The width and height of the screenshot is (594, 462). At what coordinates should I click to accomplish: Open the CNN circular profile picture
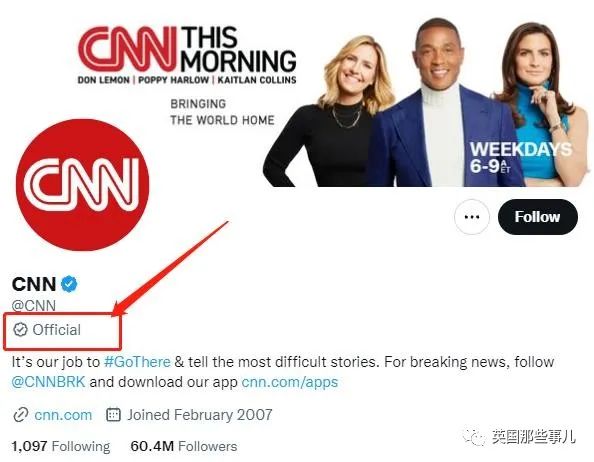point(83,185)
